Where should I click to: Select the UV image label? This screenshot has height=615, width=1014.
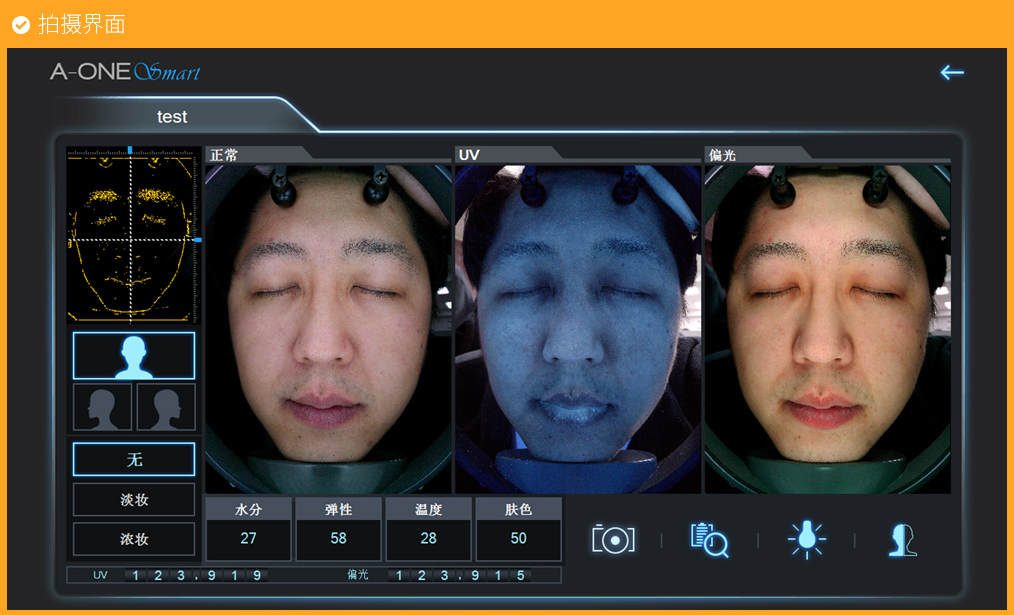coord(469,155)
